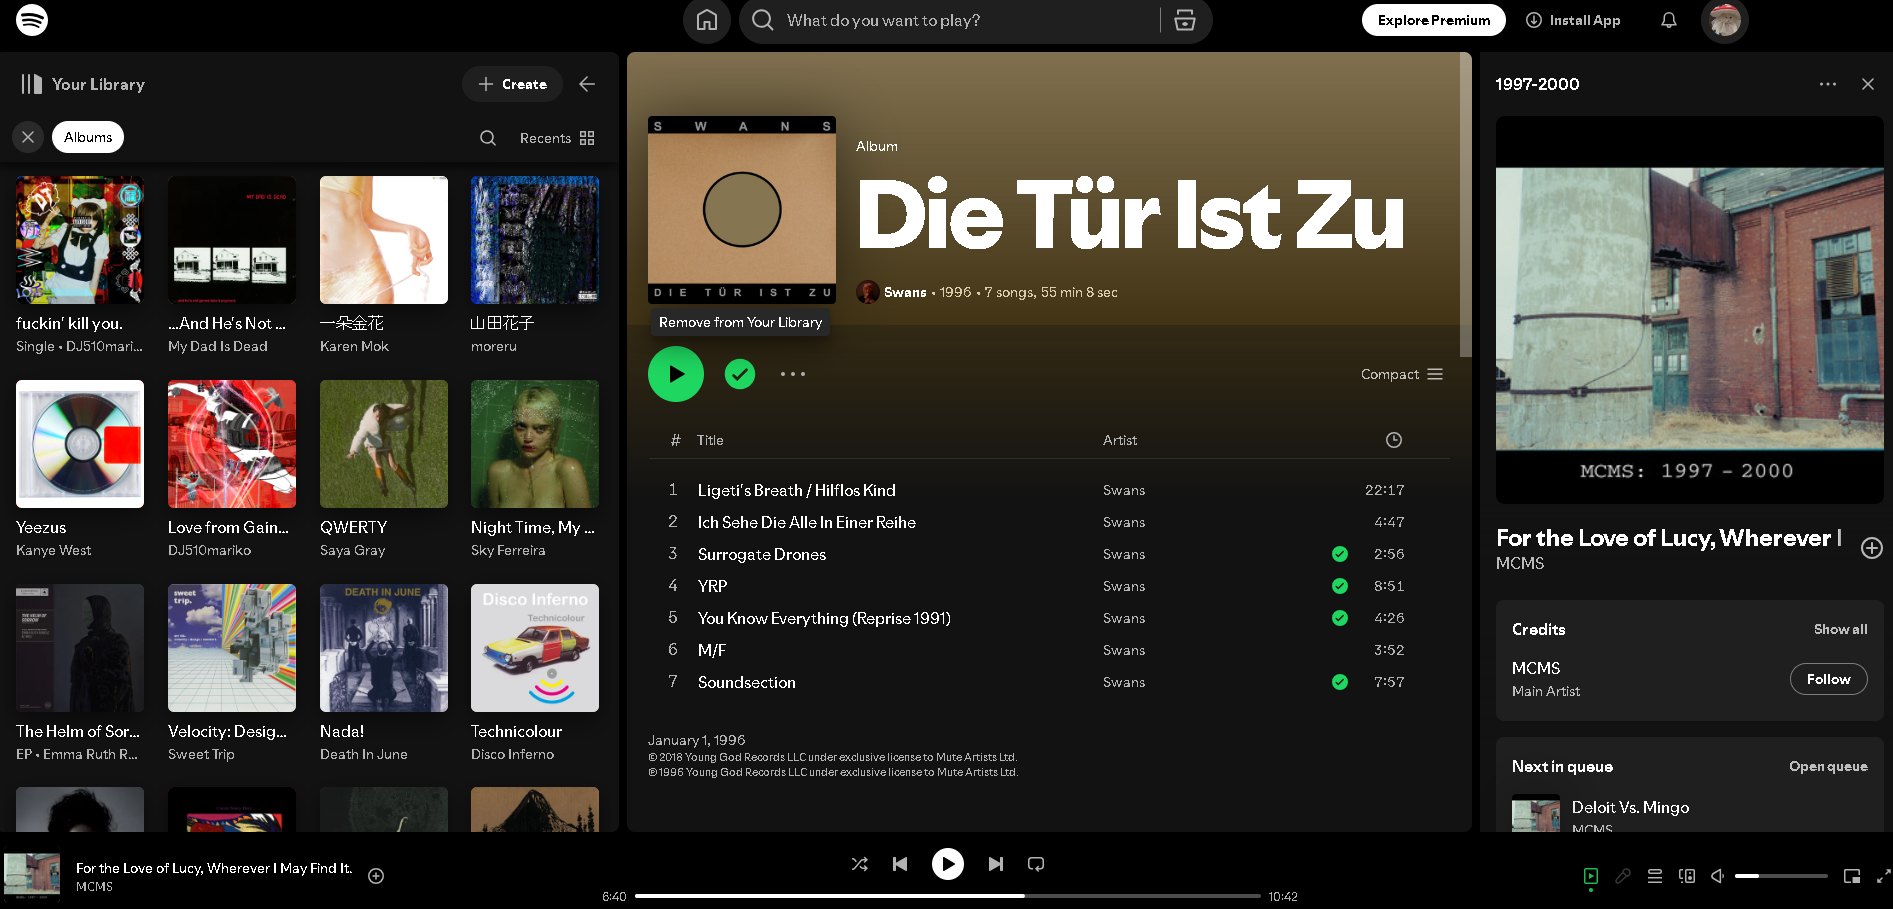Open more options in 1997-2000 panel
Viewport: 1893px width, 909px height.
[x=1828, y=84]
